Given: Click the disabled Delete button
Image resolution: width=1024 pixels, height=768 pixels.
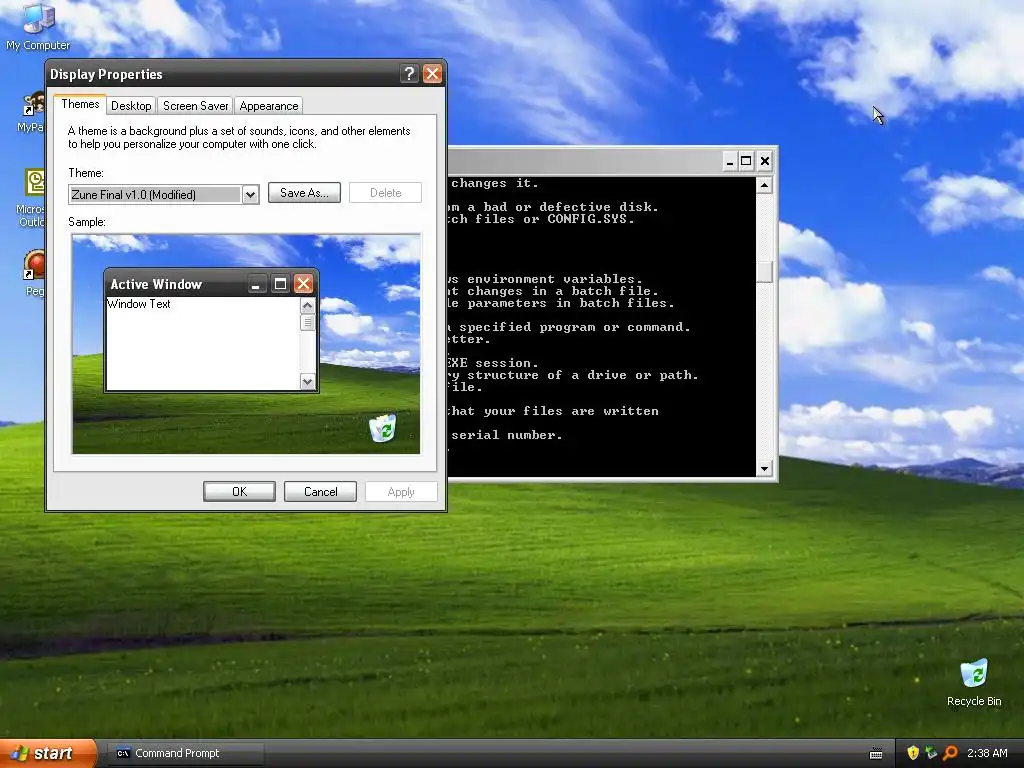Looking at the screenshot, I should [385, 193].
